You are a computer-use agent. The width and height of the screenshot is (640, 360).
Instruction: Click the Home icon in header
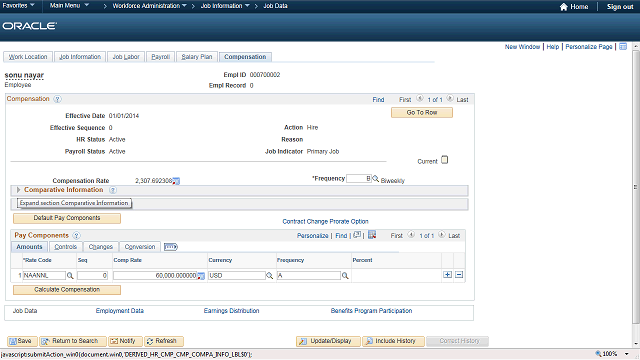[564, 7]
